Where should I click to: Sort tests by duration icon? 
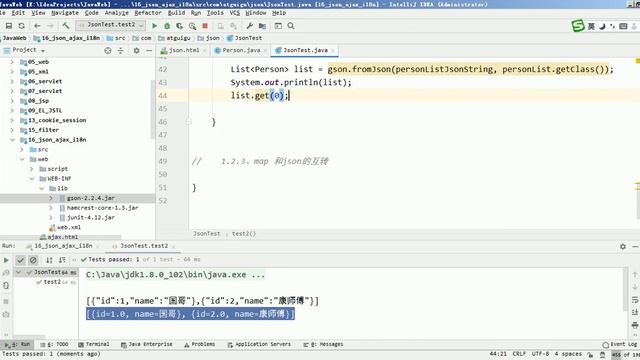coord(62,260)
